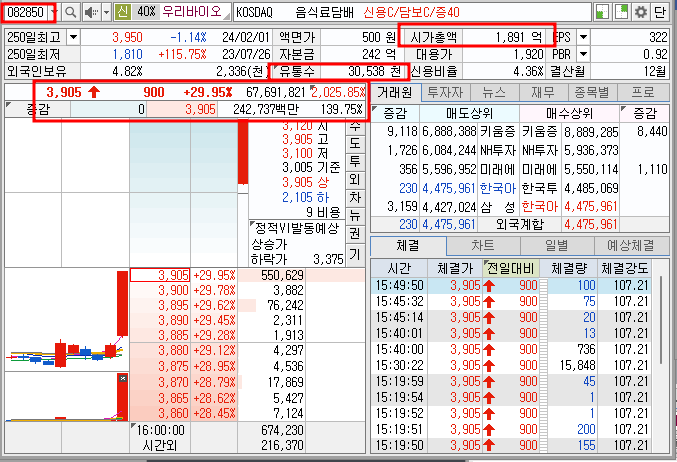Click the green 신 credit badge icon
Screen dimensions: 677x462
pos(123,12)
